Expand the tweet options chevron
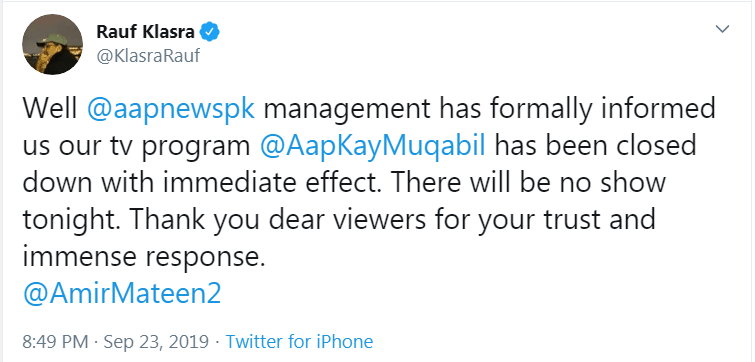 pos(722,29)
